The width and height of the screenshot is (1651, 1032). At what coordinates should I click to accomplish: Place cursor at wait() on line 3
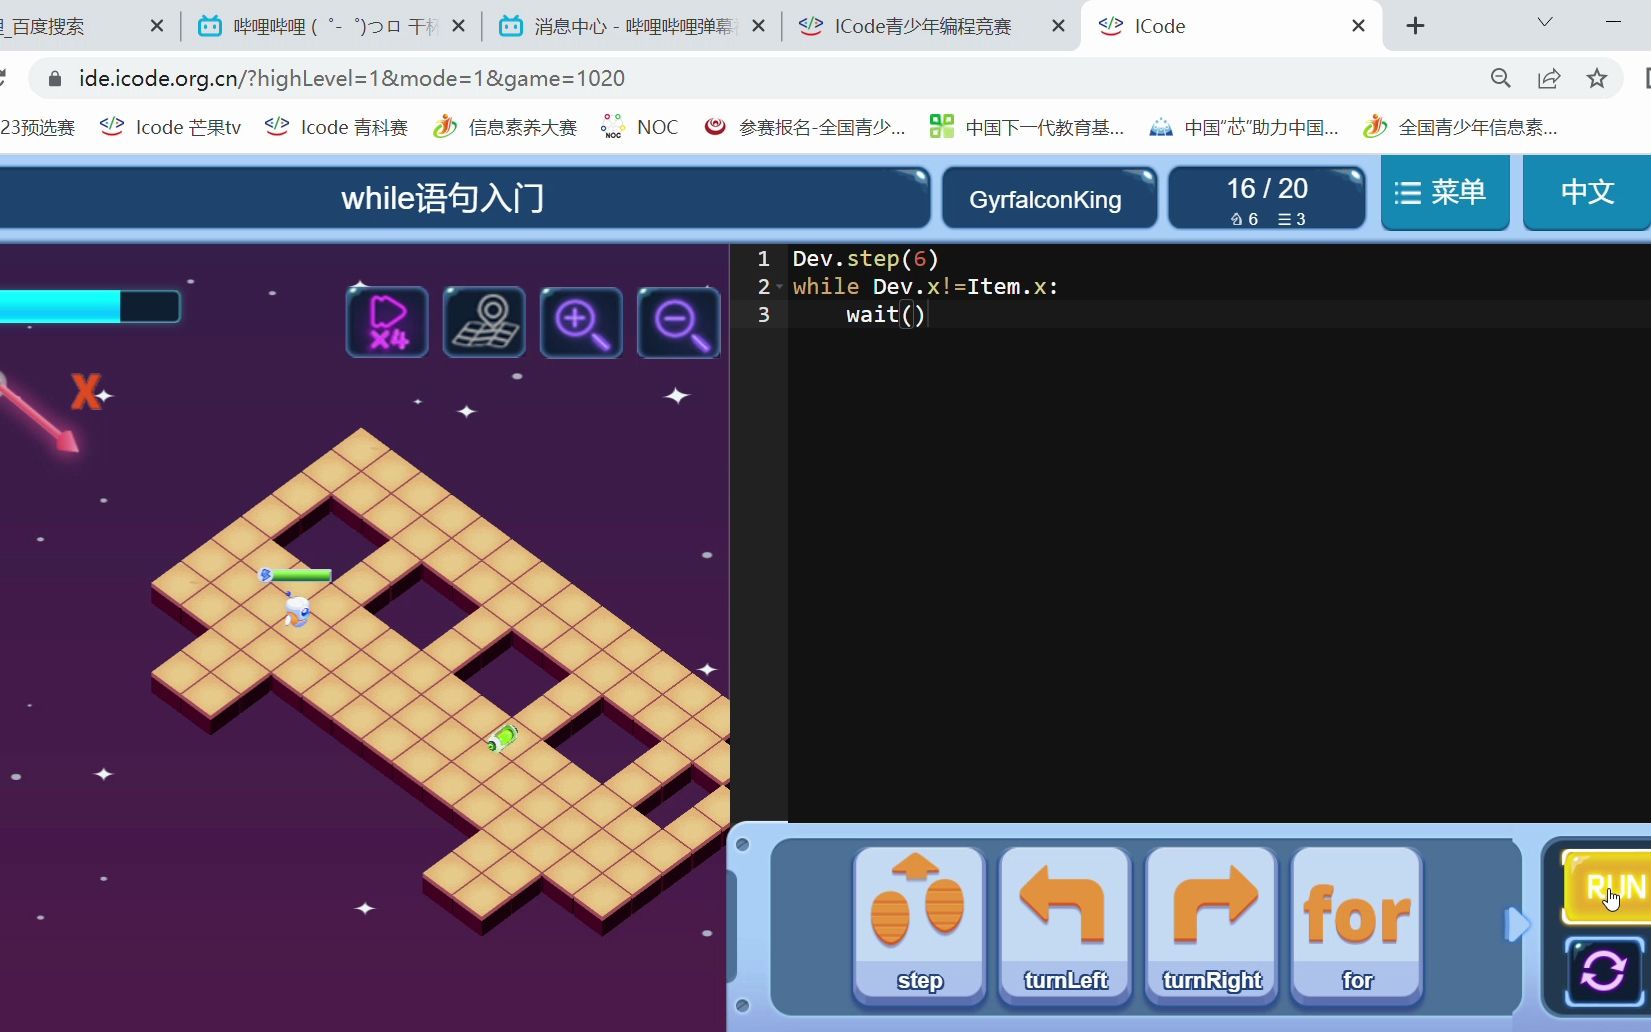pos(886,315)
